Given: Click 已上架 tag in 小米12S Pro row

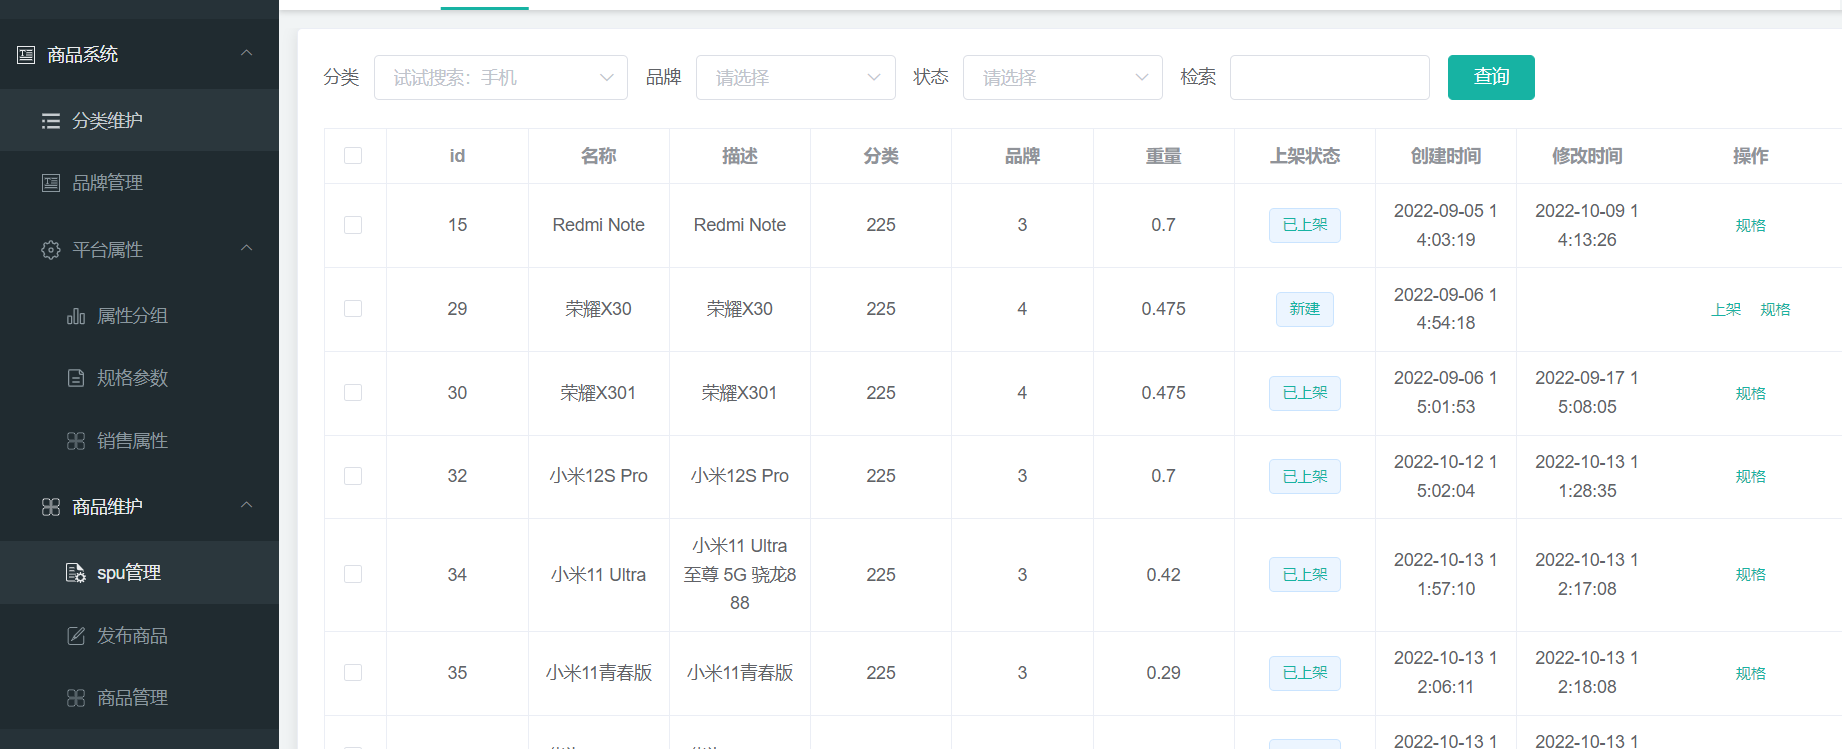Looking at the screenshot, I should point(1305,476).
